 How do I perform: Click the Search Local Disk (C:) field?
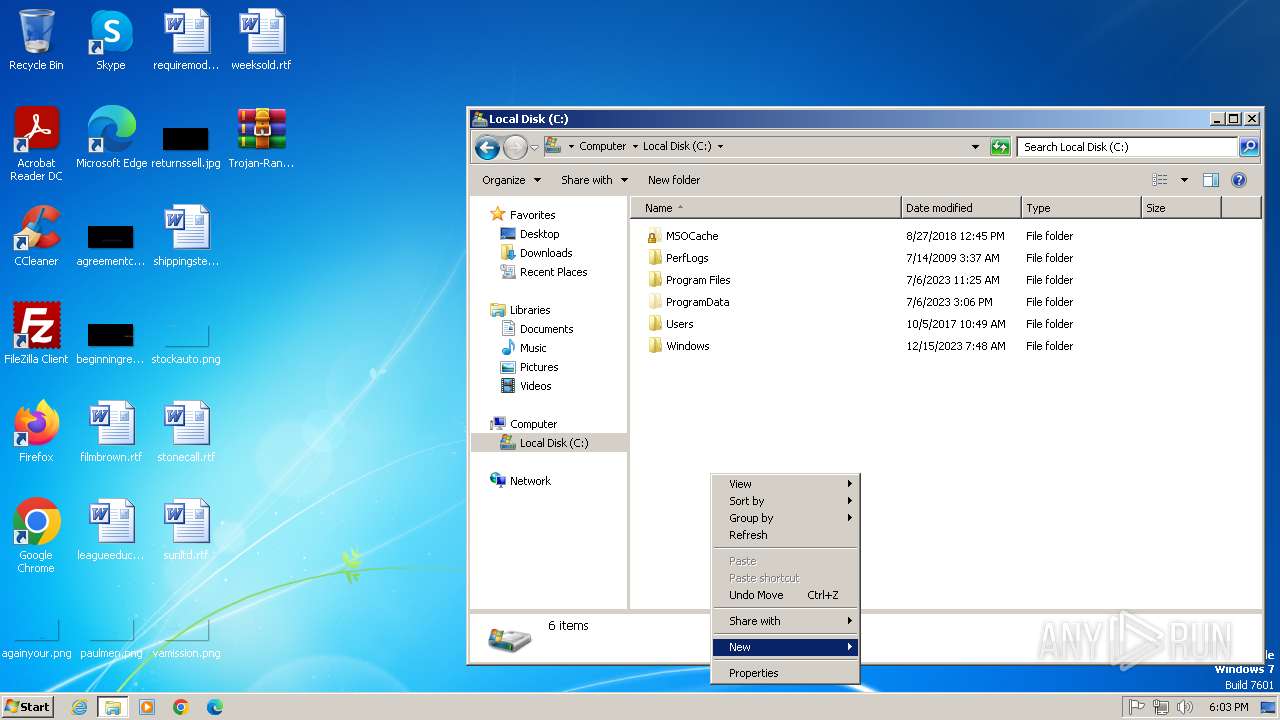coord(1128,146)
